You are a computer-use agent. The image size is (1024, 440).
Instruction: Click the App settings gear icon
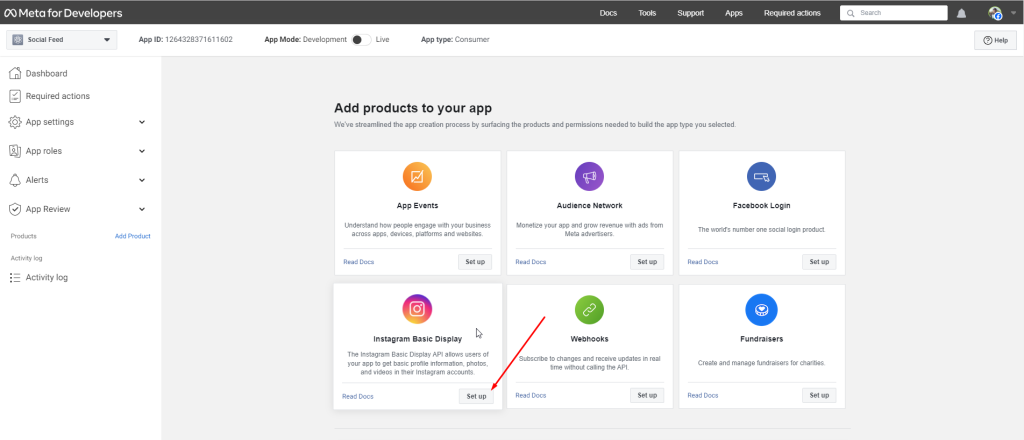click(15, 122)
